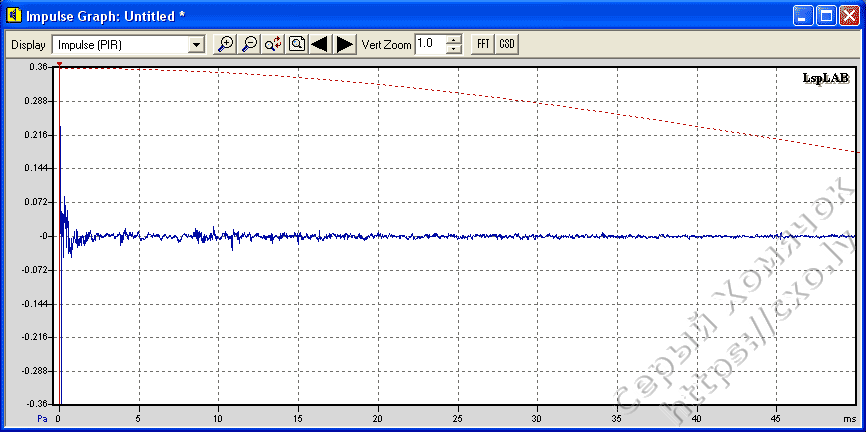Expand the Display mode dropdown arrow
This screenshot has height=432, width=866.
(196, 44)
